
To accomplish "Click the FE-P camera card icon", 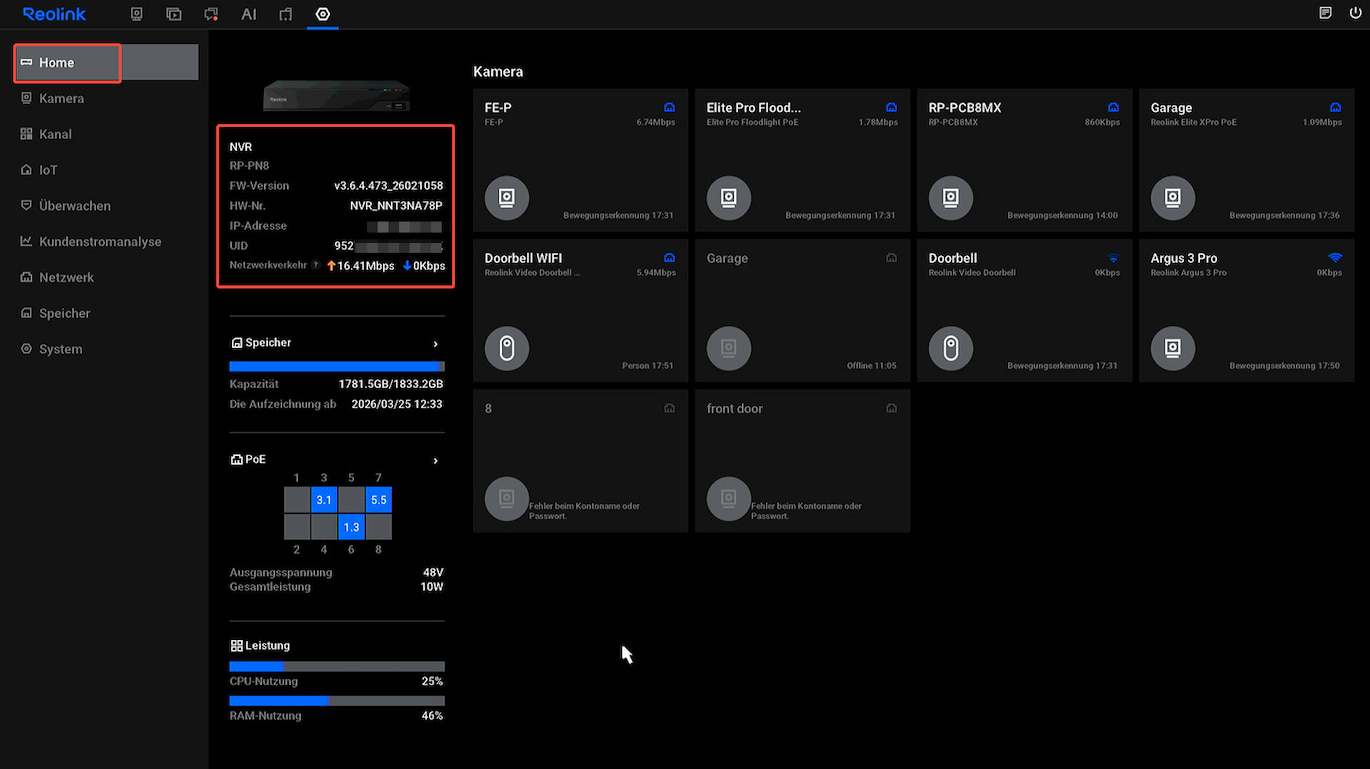I will (x=507, y=198).
